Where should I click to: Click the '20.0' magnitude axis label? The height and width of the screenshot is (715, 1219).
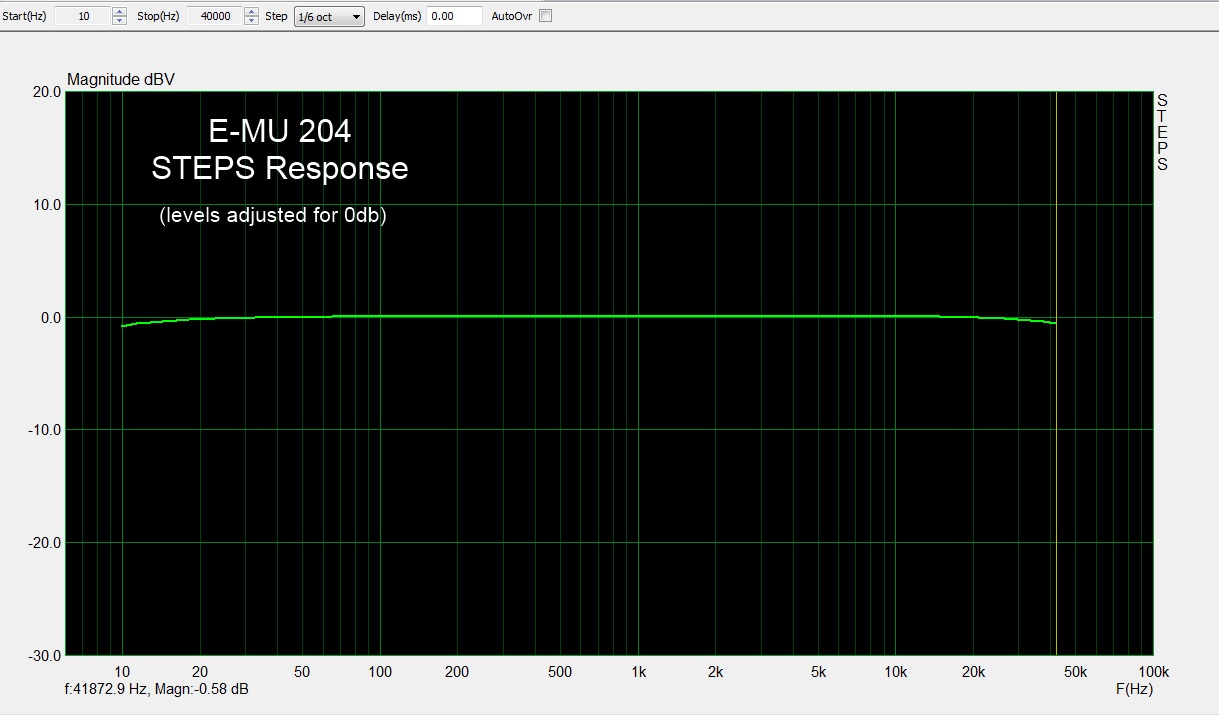(47, 91)
